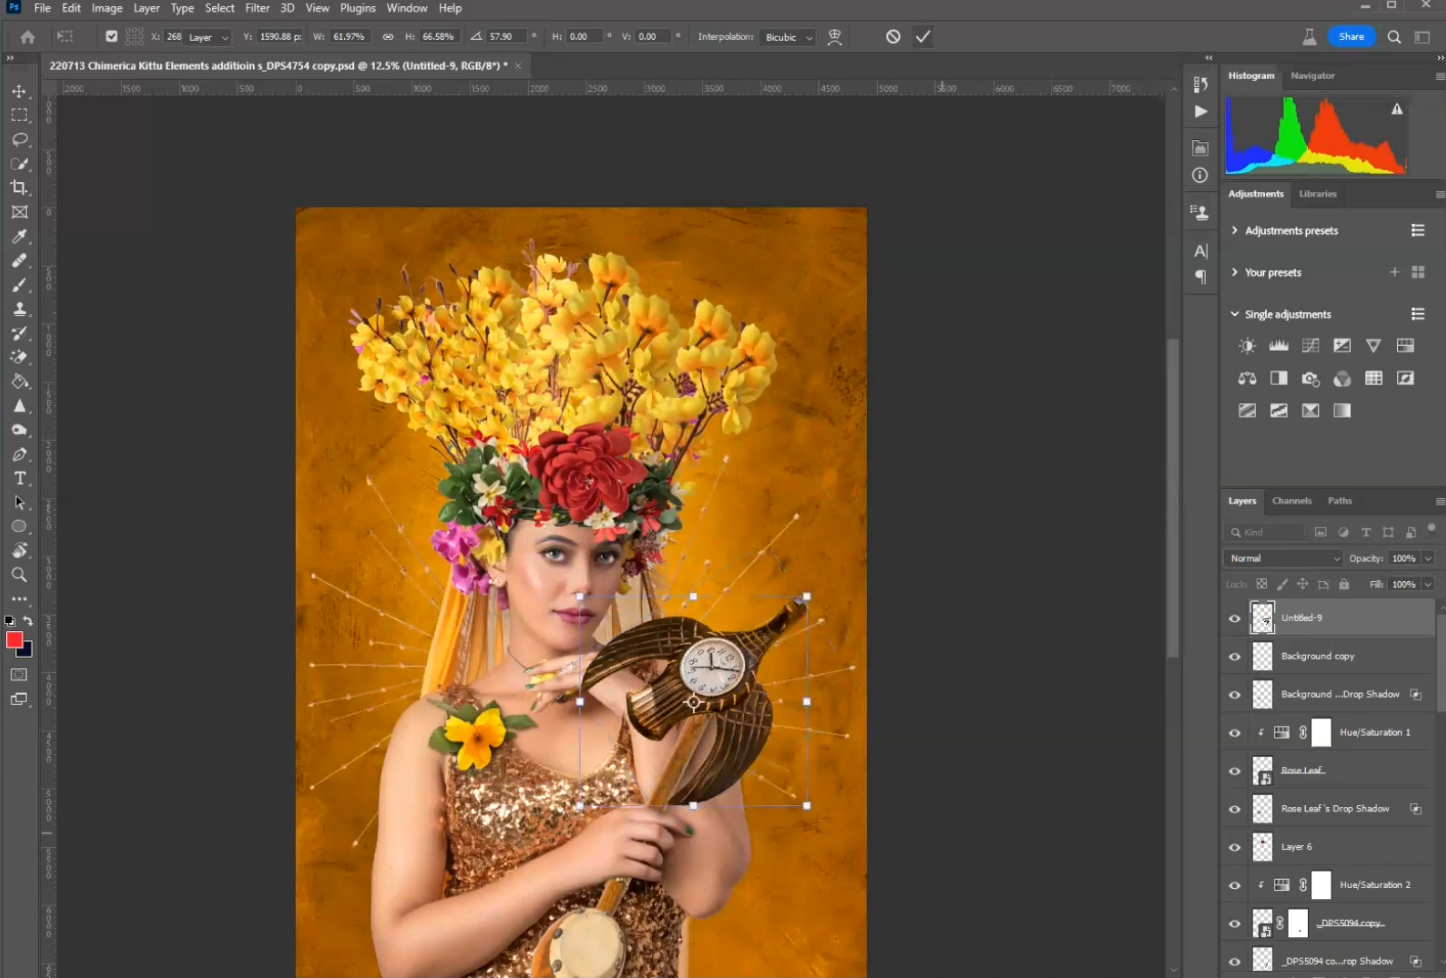
Task: Switch to the Navigator tab
Action: click(1312, 76)
